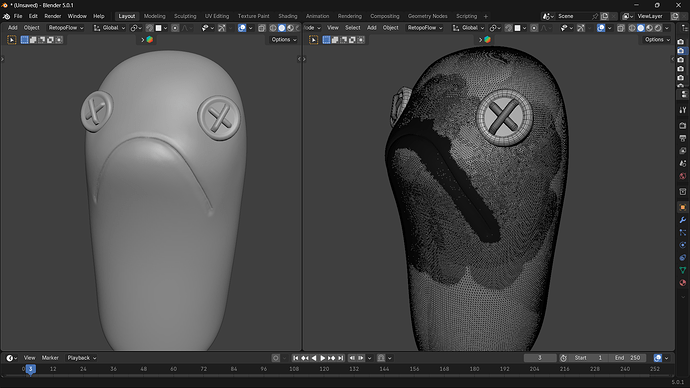Toggle overlays in the left viewport
This screenshot has height=388, width=690.
click(x=242, y=28)
